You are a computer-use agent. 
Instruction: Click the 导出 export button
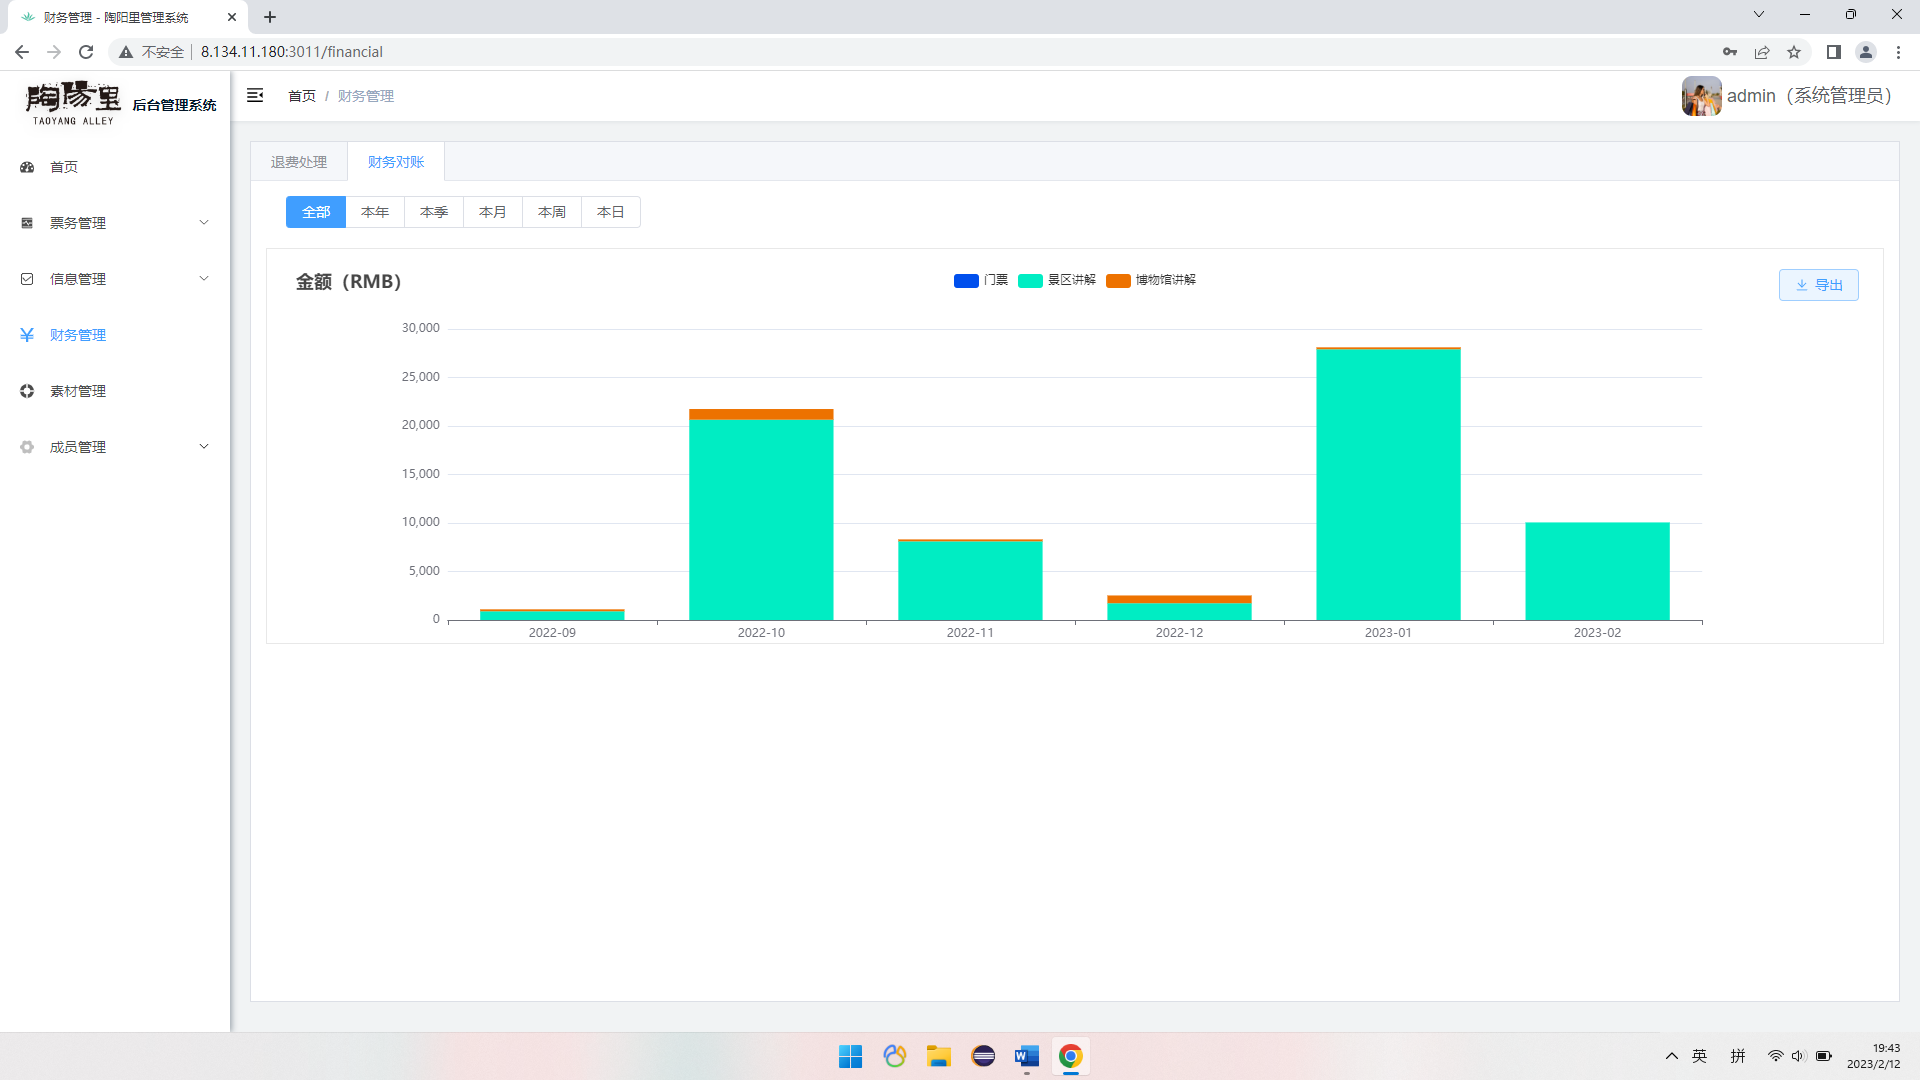click(x=1818, y=285)
